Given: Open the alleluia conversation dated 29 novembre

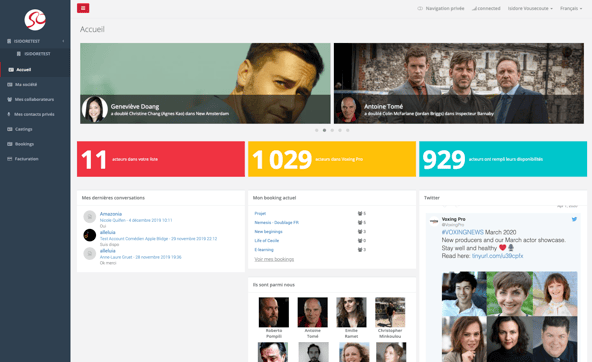Looking at the screenshot, I should (108, 232).
